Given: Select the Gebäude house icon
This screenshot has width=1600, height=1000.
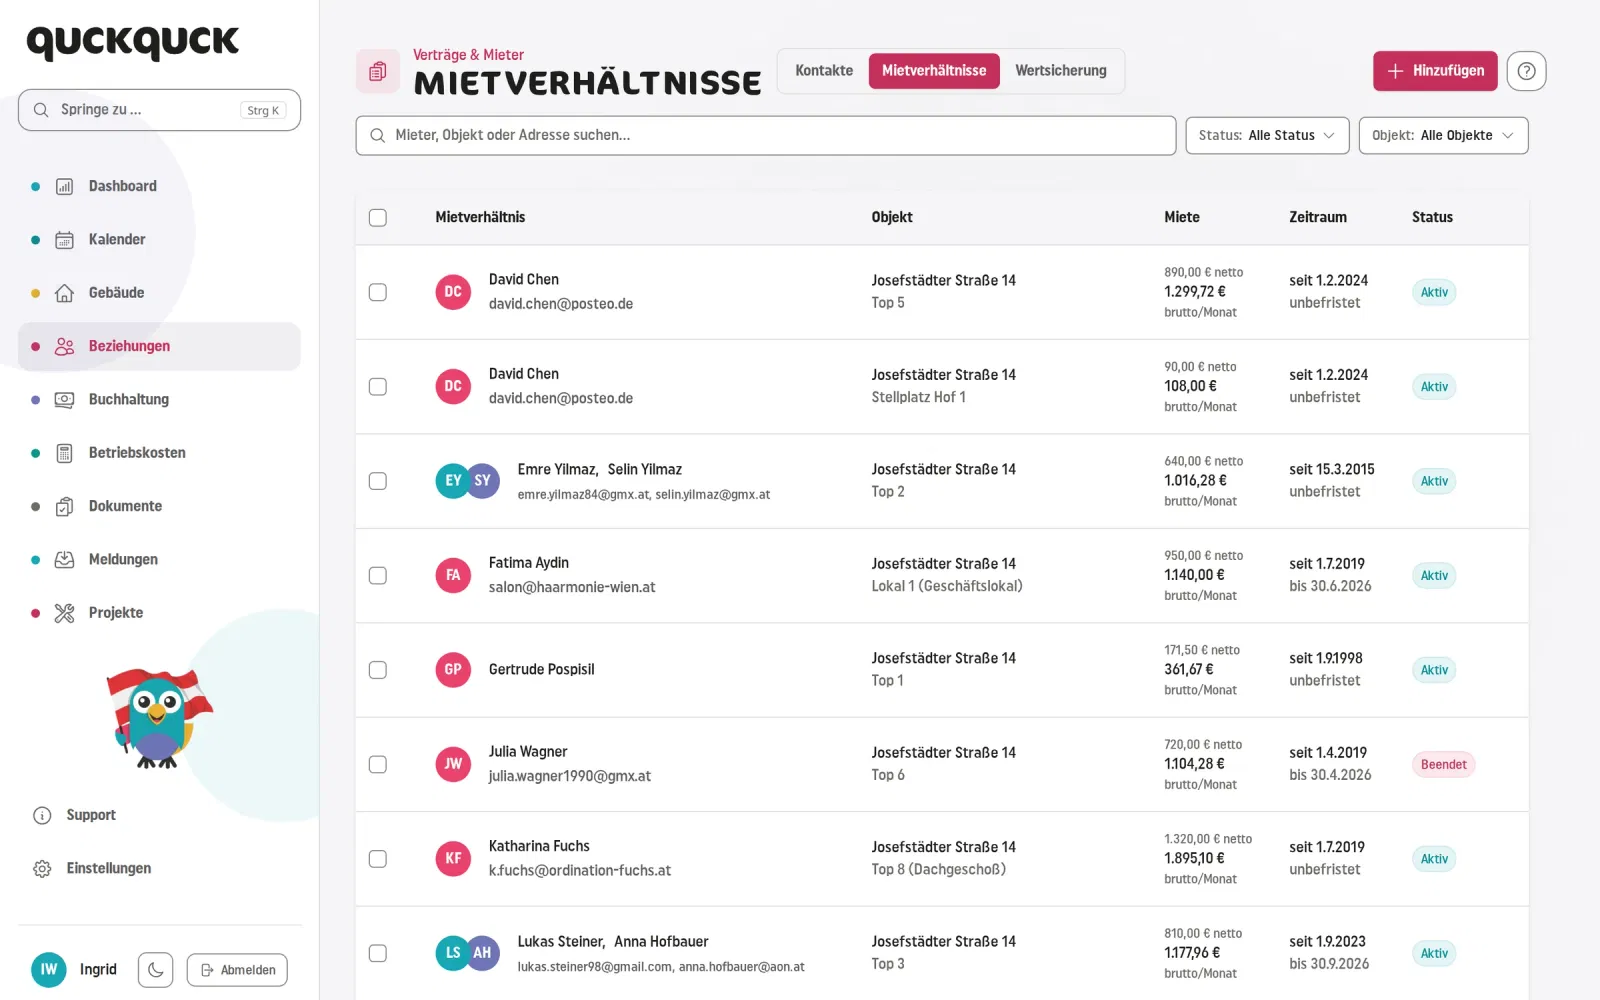Looking at the screenshot, I should point(64,293).
